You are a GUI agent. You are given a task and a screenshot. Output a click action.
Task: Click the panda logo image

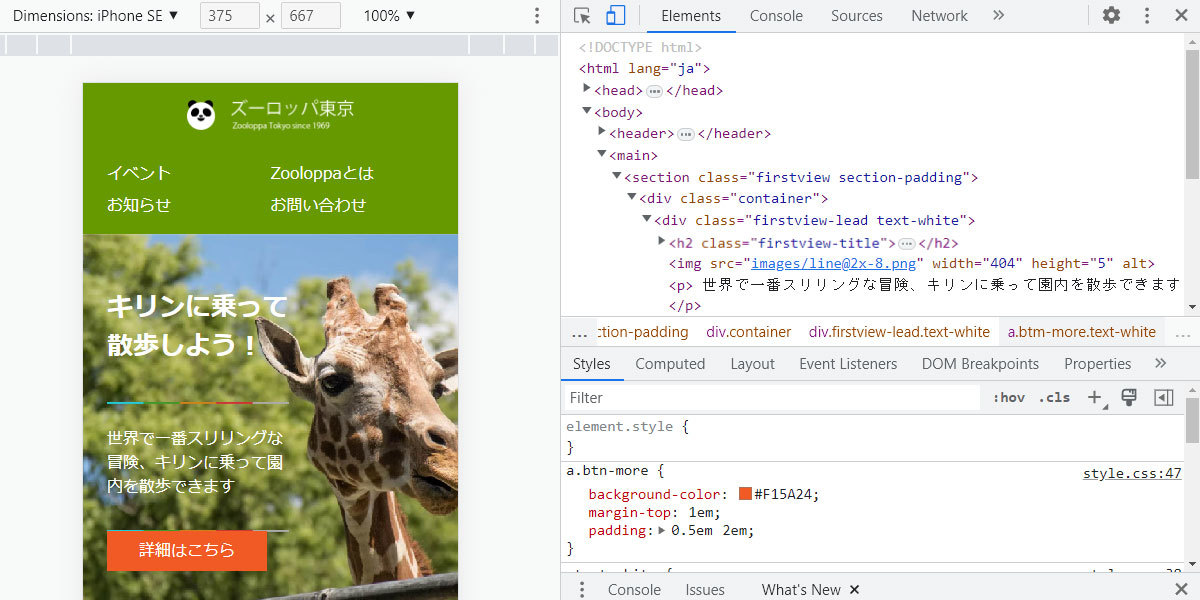(x=201, y=115)
